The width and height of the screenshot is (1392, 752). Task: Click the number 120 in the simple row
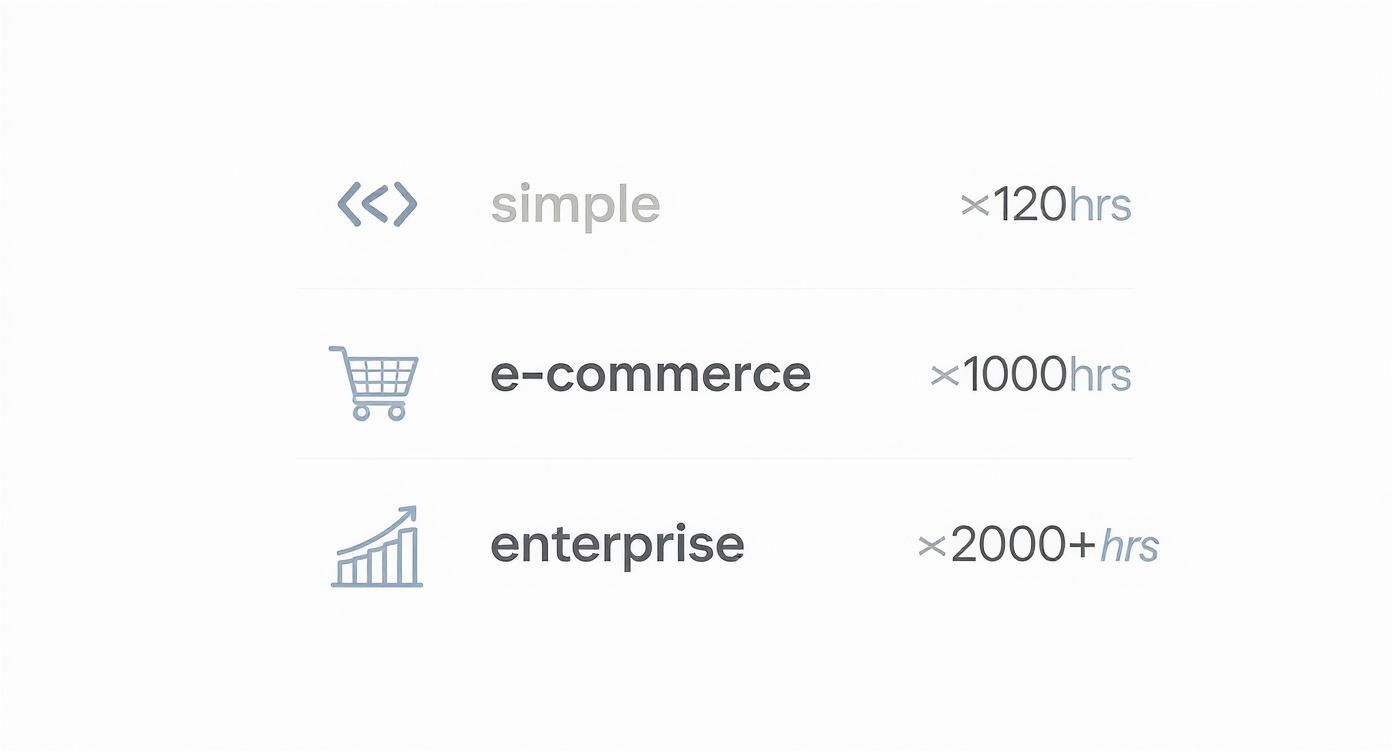1028,205
